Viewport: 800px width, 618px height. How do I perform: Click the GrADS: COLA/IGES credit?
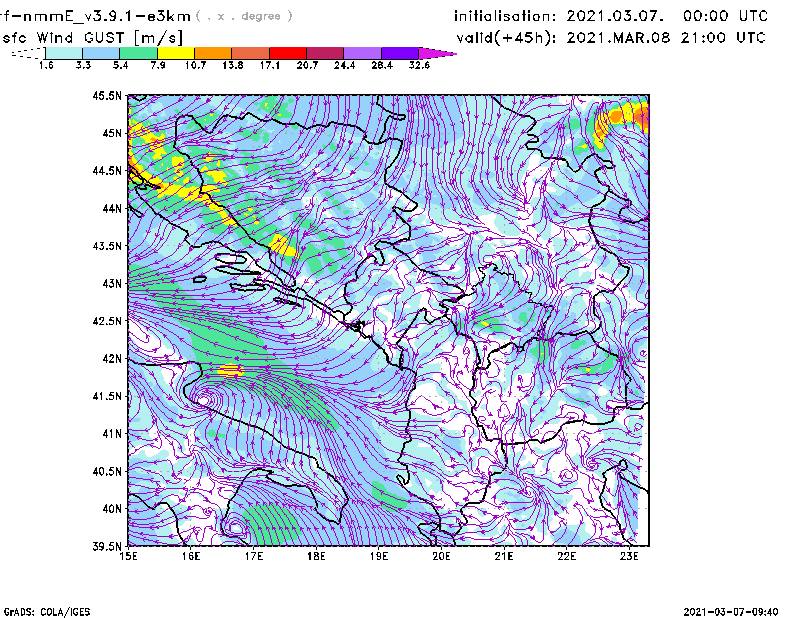(47, 612)
